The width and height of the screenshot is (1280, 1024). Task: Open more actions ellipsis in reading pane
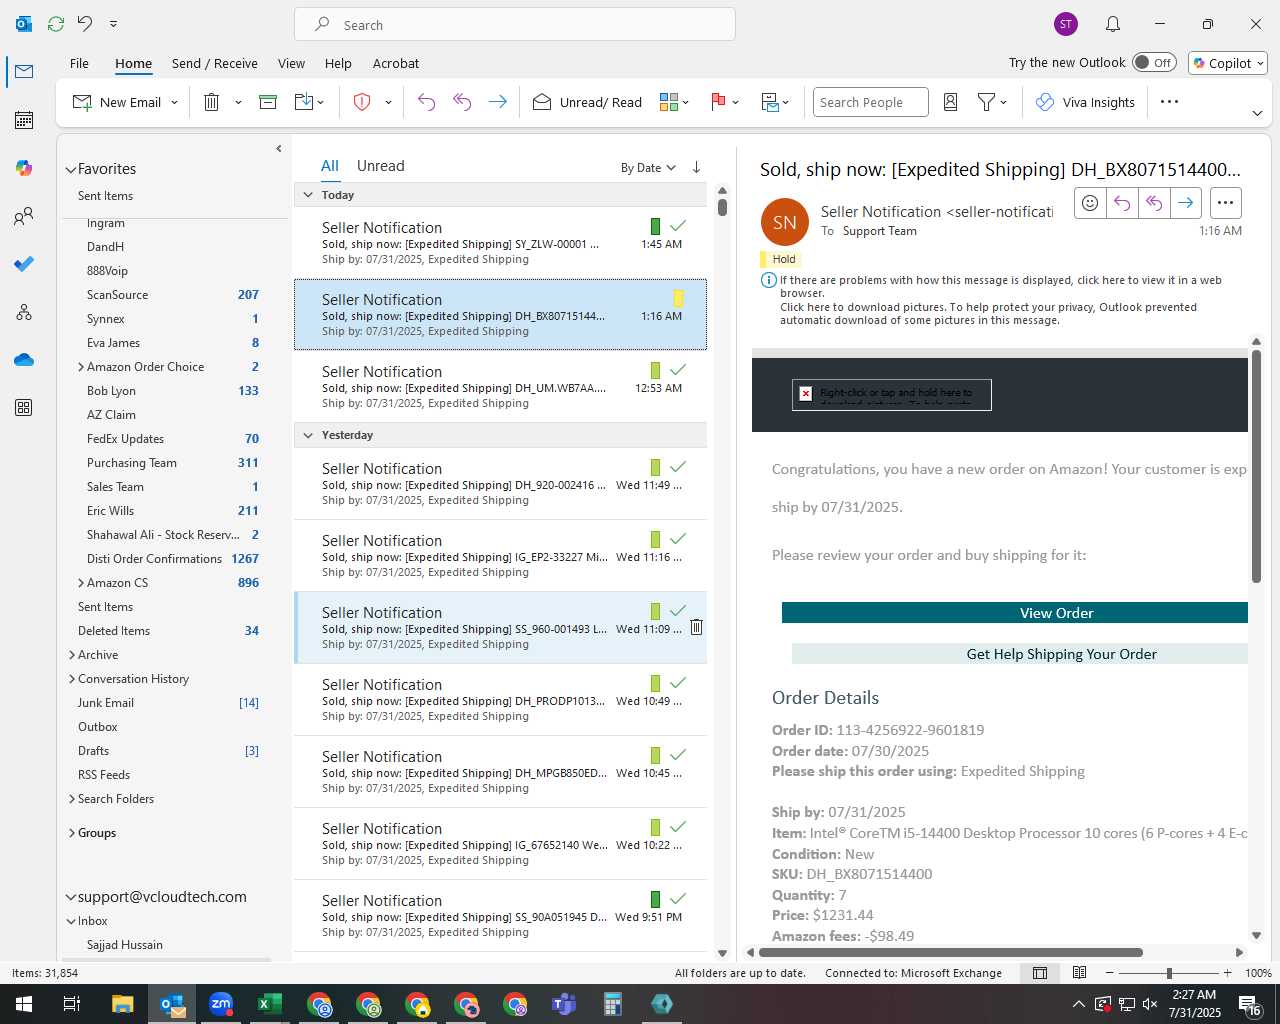coord(1225,203)
